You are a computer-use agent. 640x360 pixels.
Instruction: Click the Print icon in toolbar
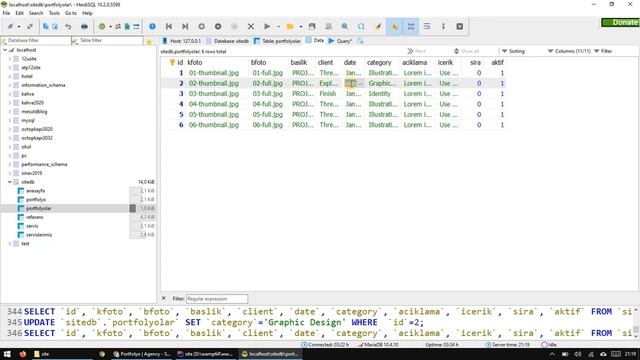pyautogui.click(x=84, y=27)
